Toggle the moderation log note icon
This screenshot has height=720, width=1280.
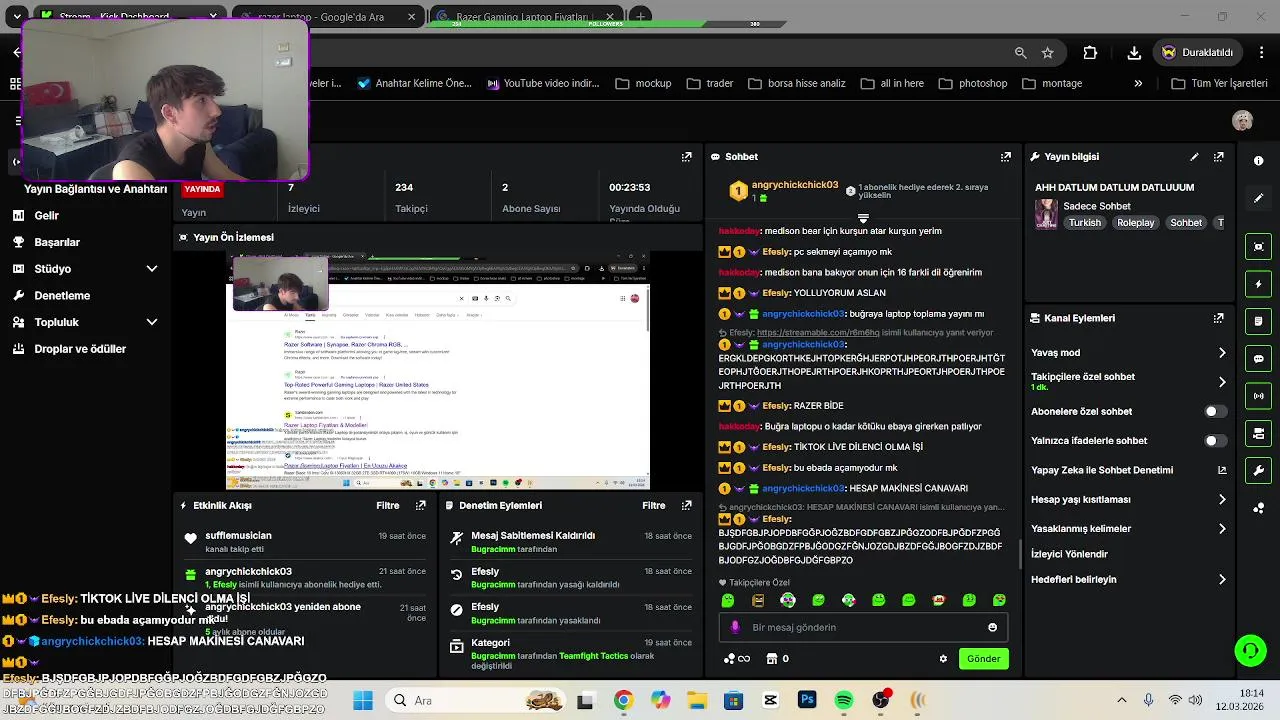[1258, 321]
